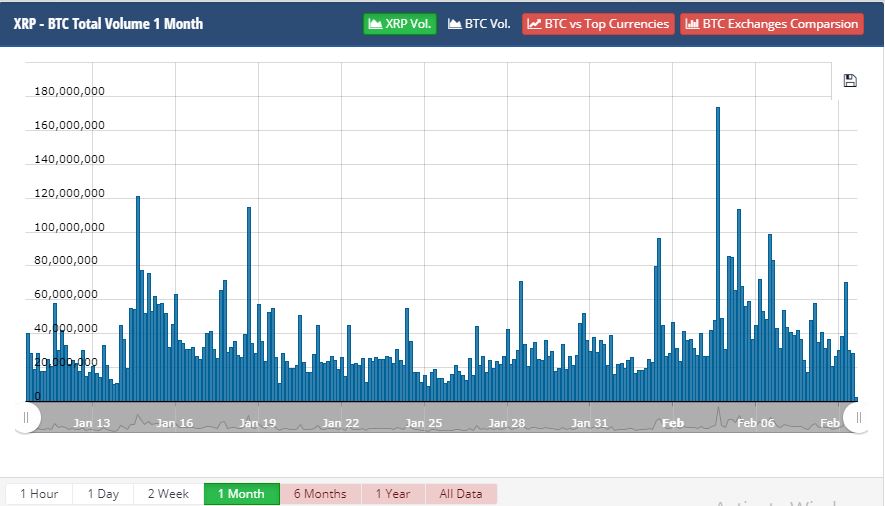Viewport: 885px width, 506px height.
Task: Toggle the XRP Vol. series button
Action: [399, 24]
